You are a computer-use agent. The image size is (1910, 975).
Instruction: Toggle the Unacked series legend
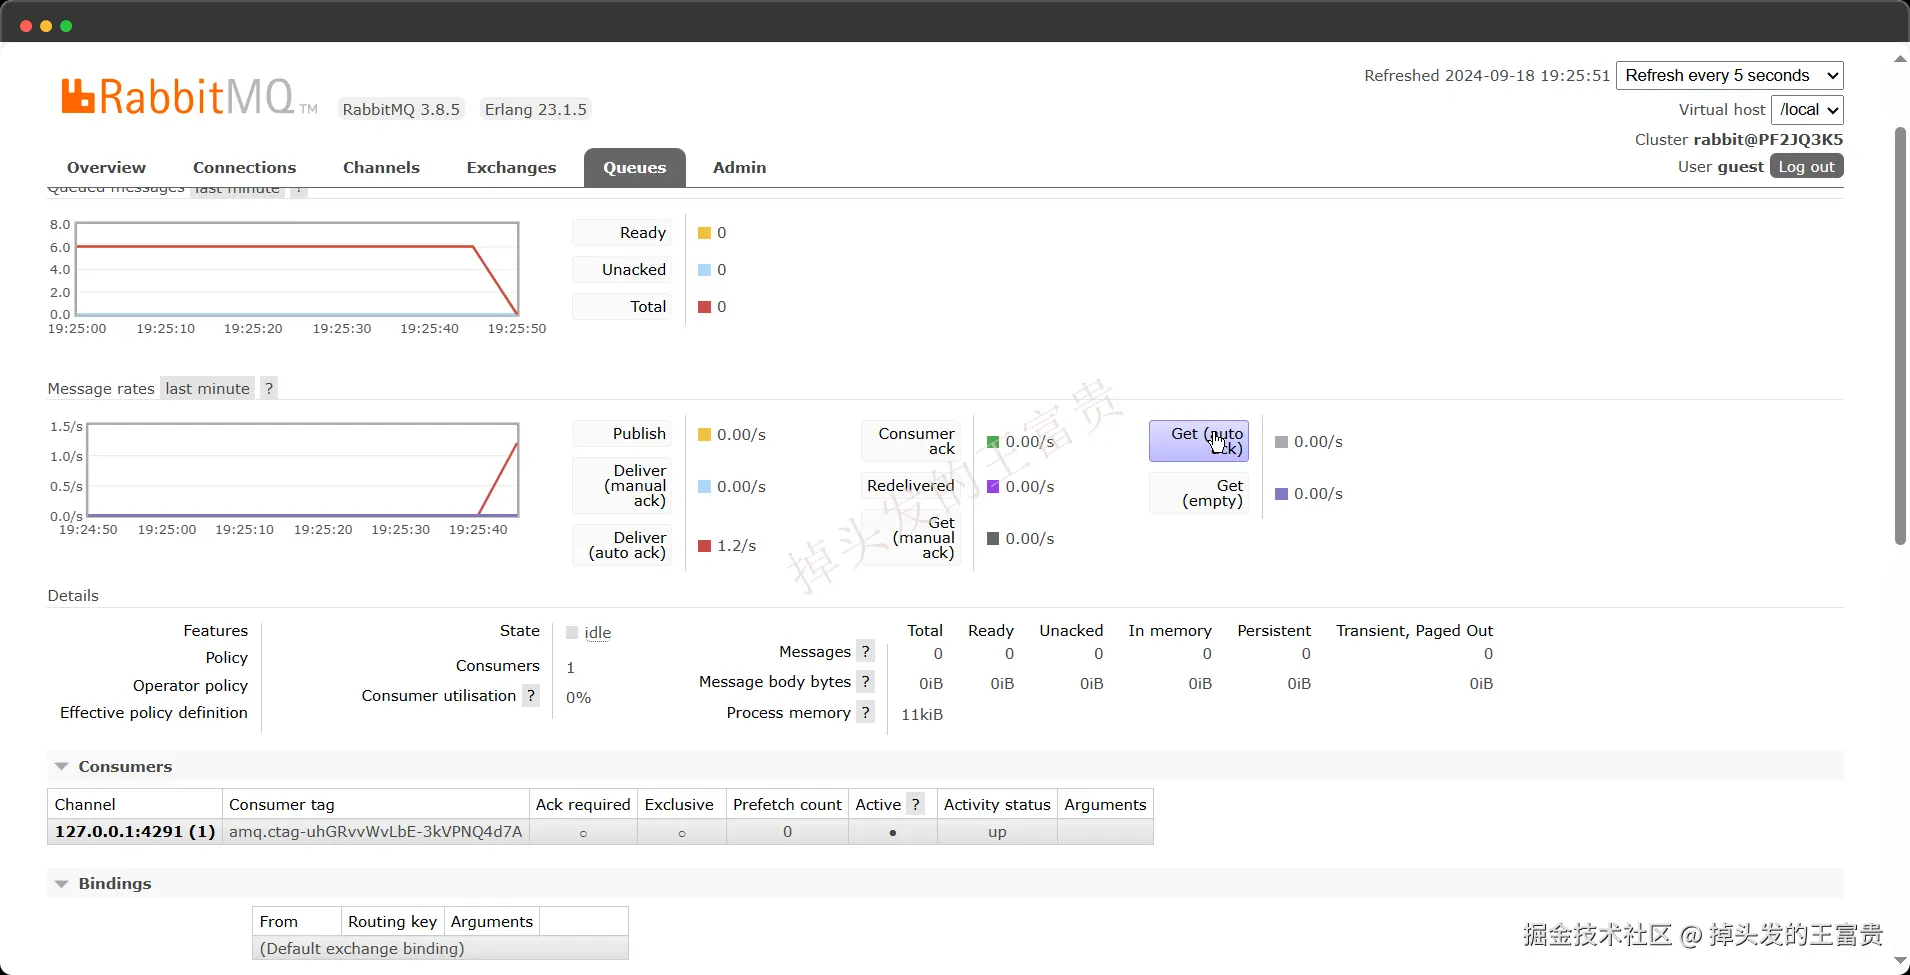click(x=622, y=270)
